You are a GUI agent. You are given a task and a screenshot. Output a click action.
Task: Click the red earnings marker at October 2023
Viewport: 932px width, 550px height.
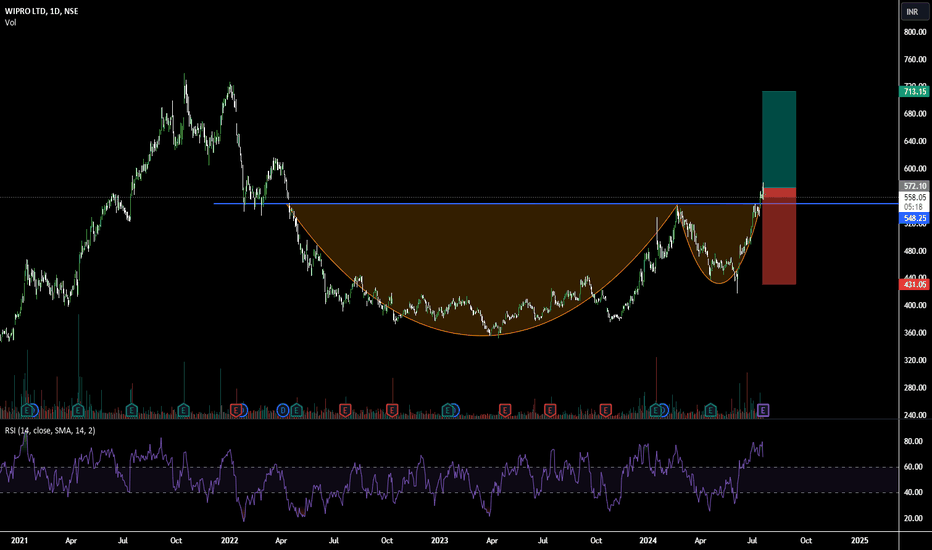click(x=606, y=410)
